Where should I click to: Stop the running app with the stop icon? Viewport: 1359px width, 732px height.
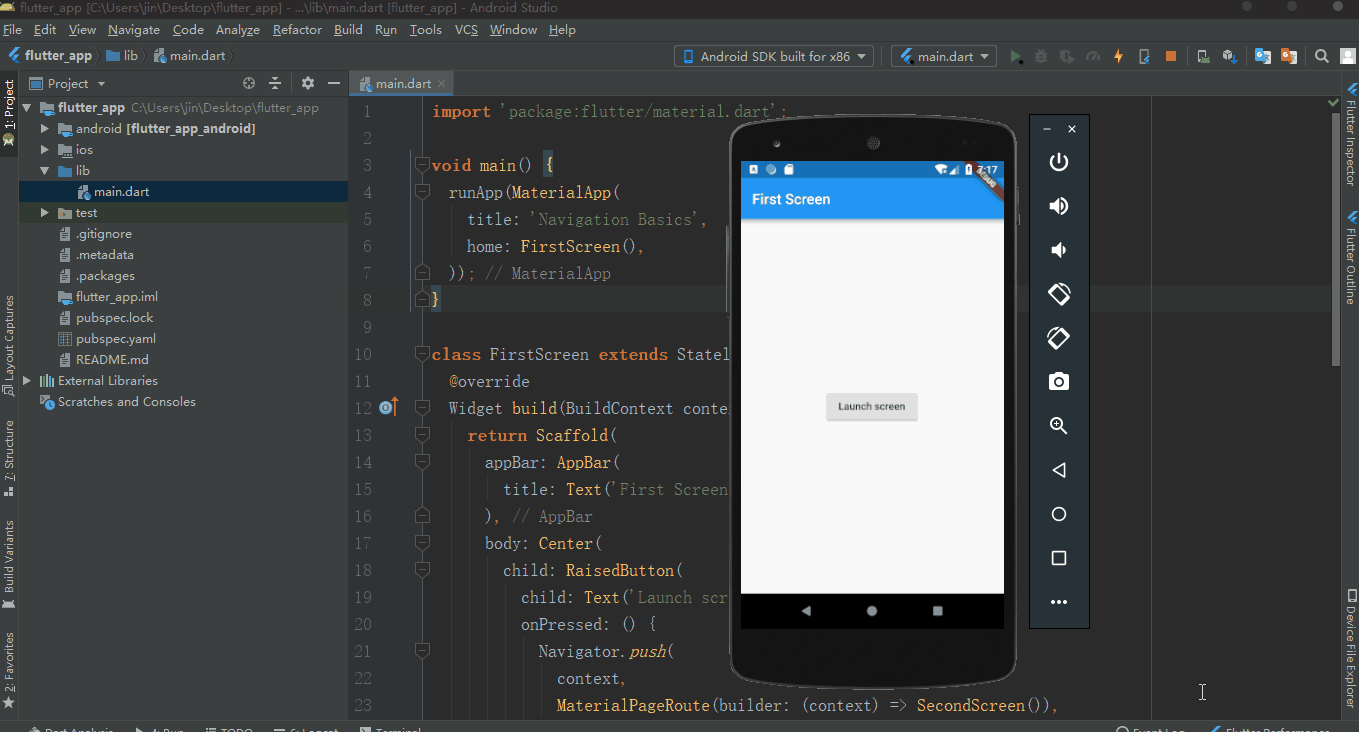[x=1170, y=57]
